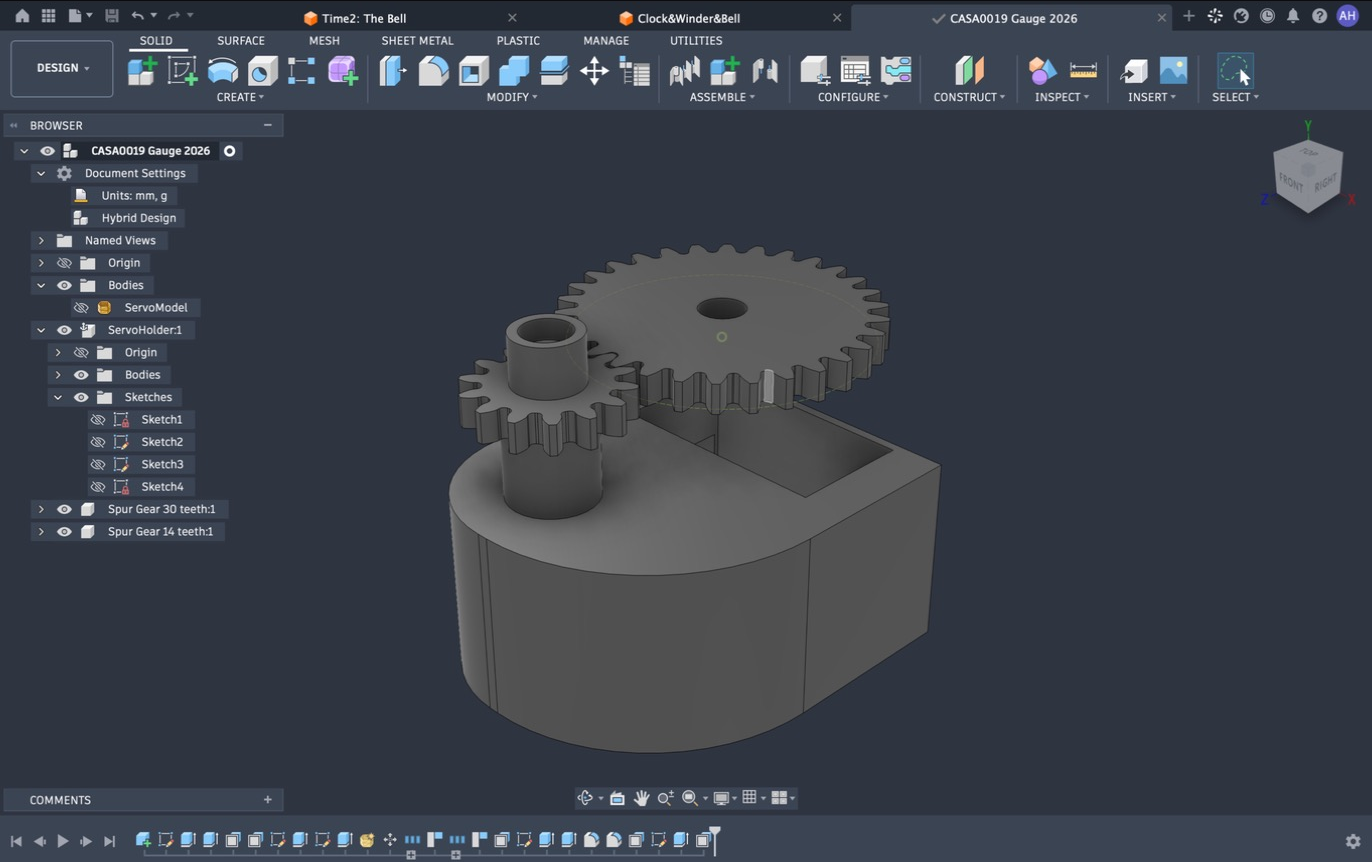Open Change Parameters in Modify group
This screenshot has height=862, width=1372.
(x=635, y=71)
